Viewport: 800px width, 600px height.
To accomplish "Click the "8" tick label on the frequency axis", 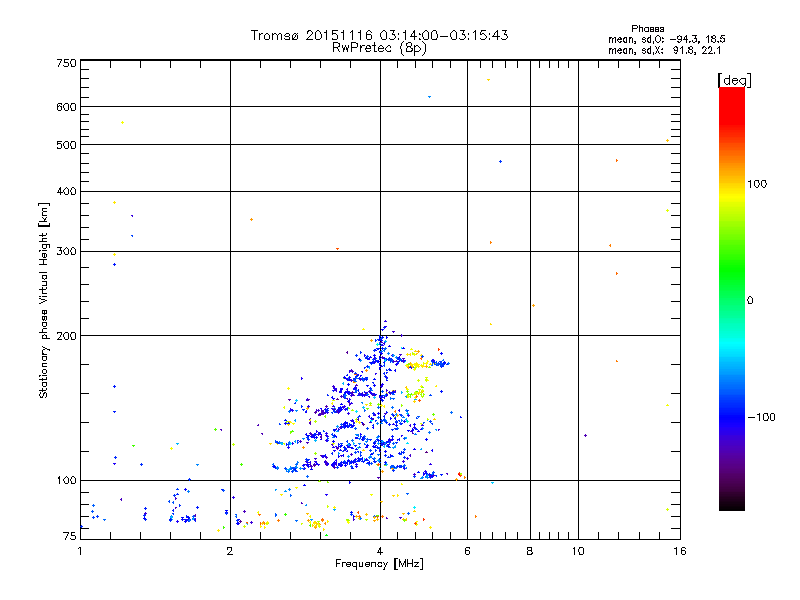I will [530, 551].
